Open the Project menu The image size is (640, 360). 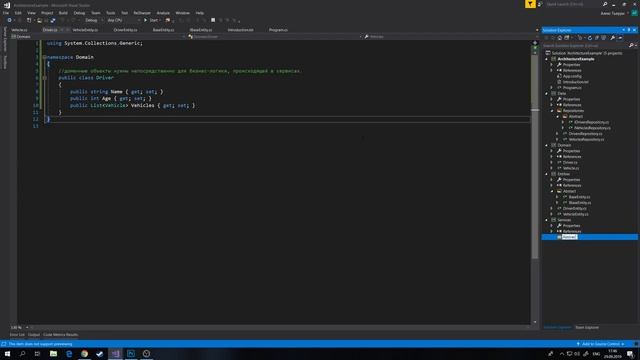click(47, 13)
